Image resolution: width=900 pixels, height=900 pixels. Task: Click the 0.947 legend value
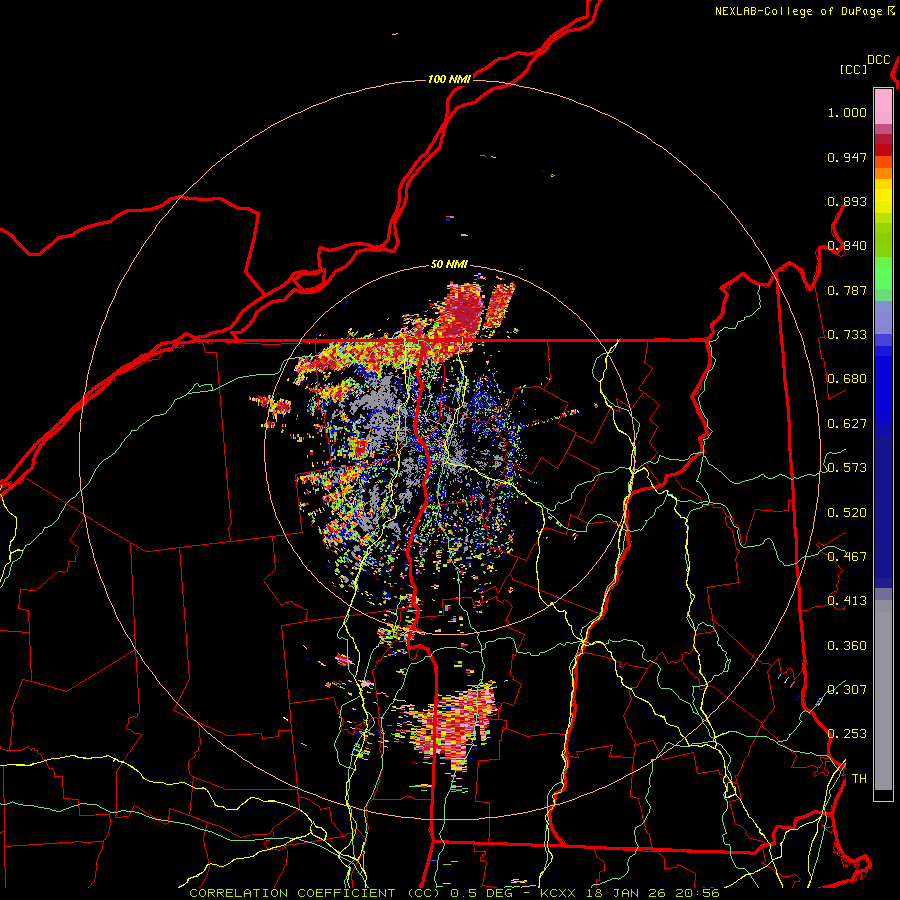pyautogui.click(x=847, y=157)
